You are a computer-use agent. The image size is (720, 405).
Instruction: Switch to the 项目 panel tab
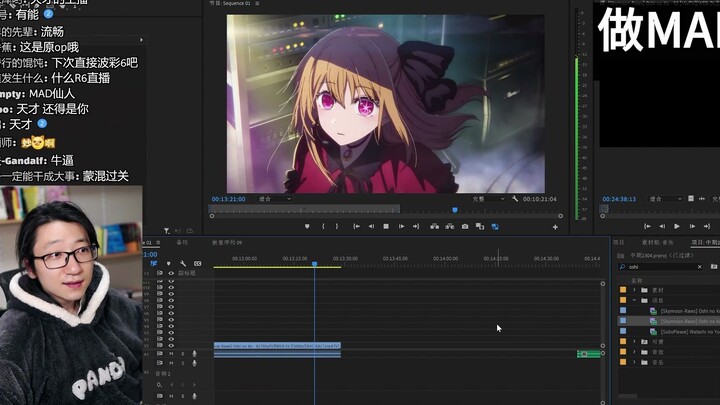pos(619,242)
